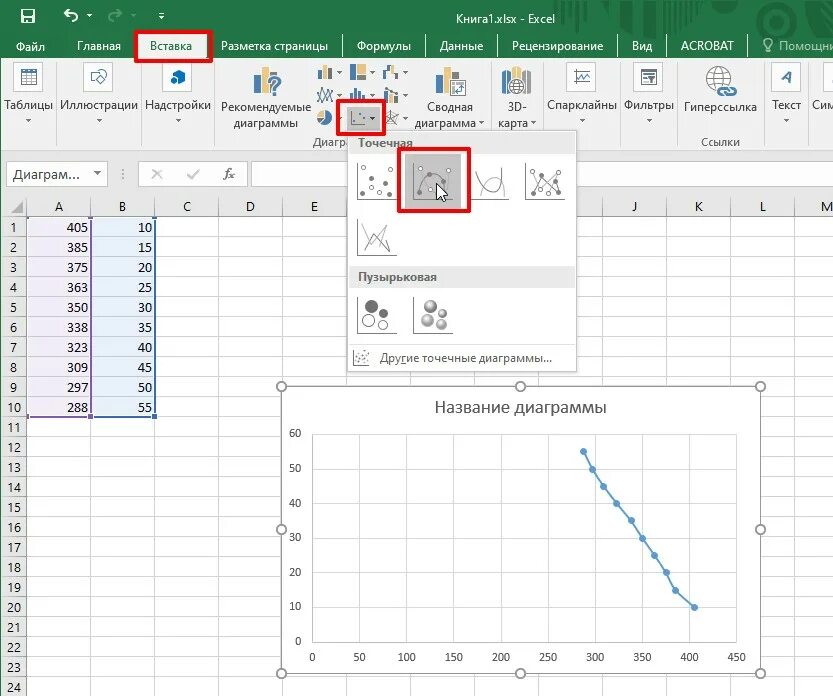Click the Redo arrow icon
Image resolution: width=833 pixels, height=696 pixels.
(115, 16)
